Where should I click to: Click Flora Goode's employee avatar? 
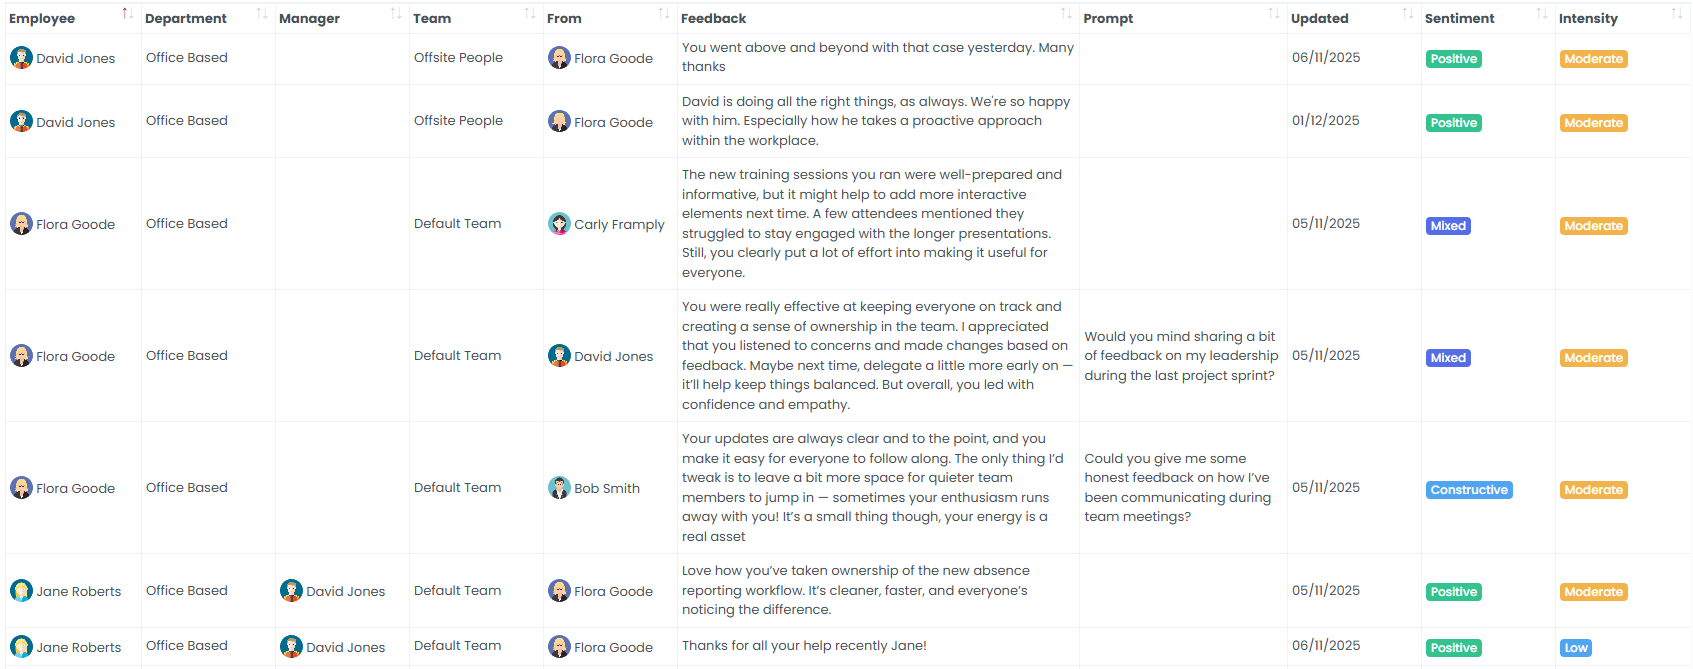point(21,223)
